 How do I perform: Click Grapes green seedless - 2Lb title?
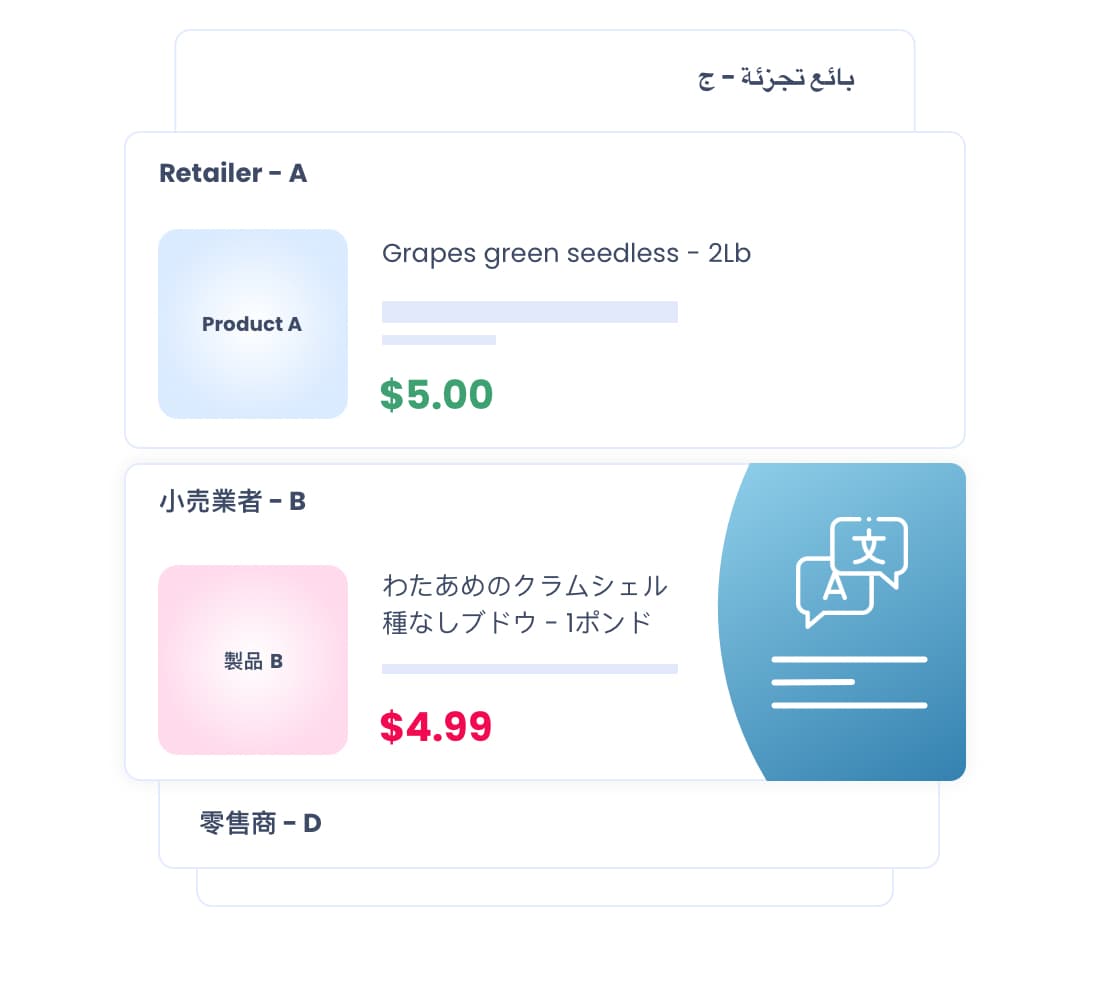[x=566, y=253]
